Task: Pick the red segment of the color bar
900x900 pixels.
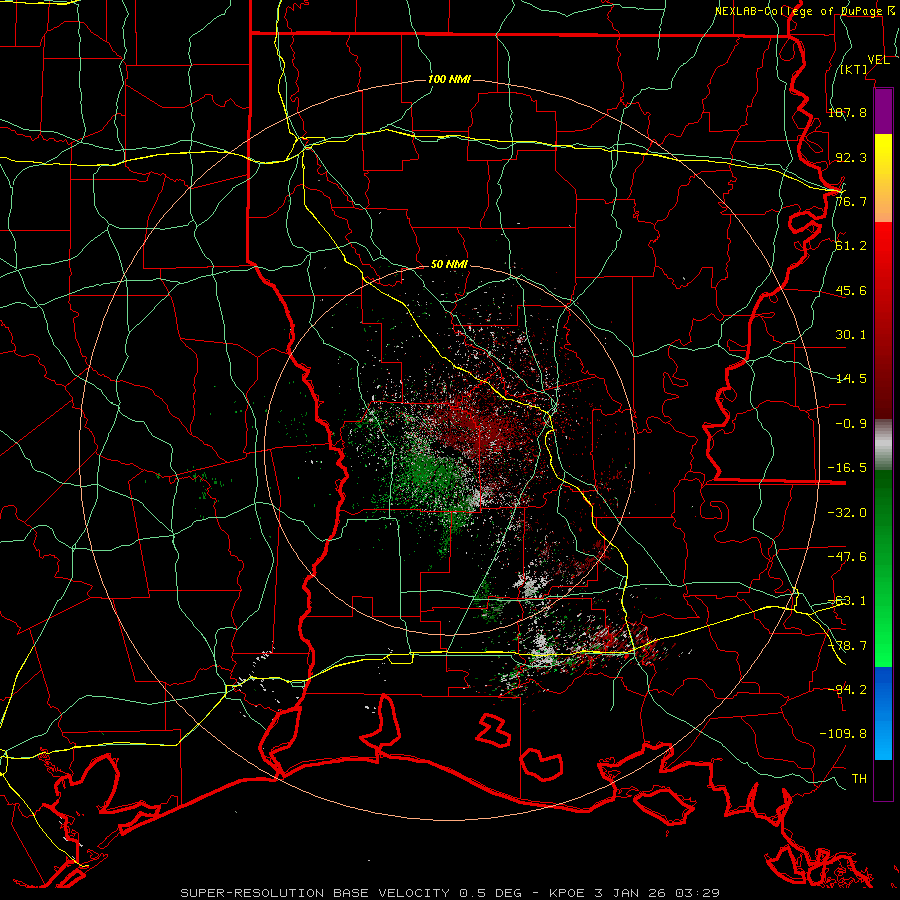Action: tap(883, 320)
